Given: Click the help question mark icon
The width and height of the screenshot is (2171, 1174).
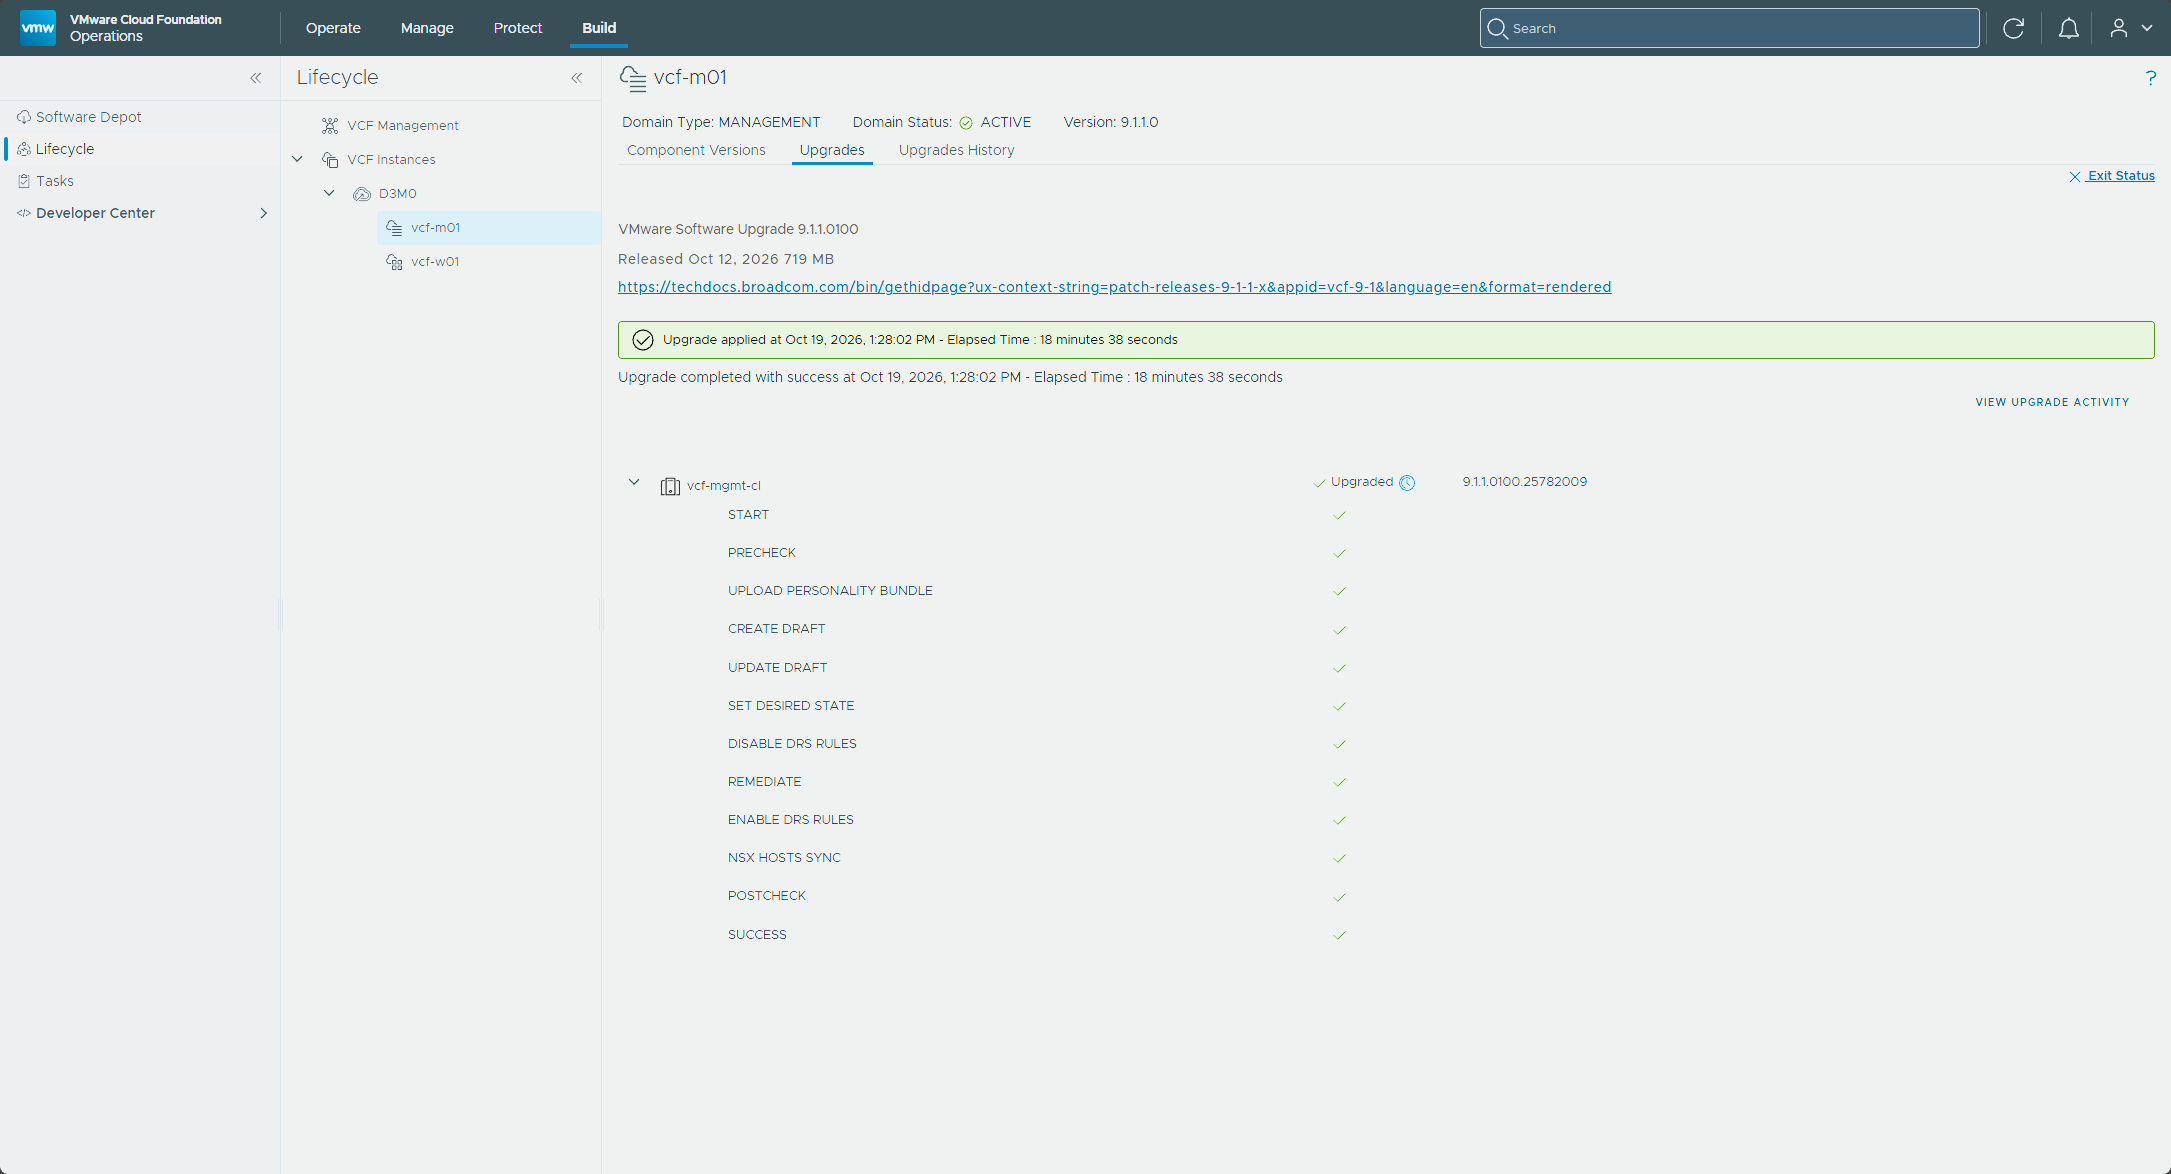Looking at the screenshot, I should pos(2150,78).
